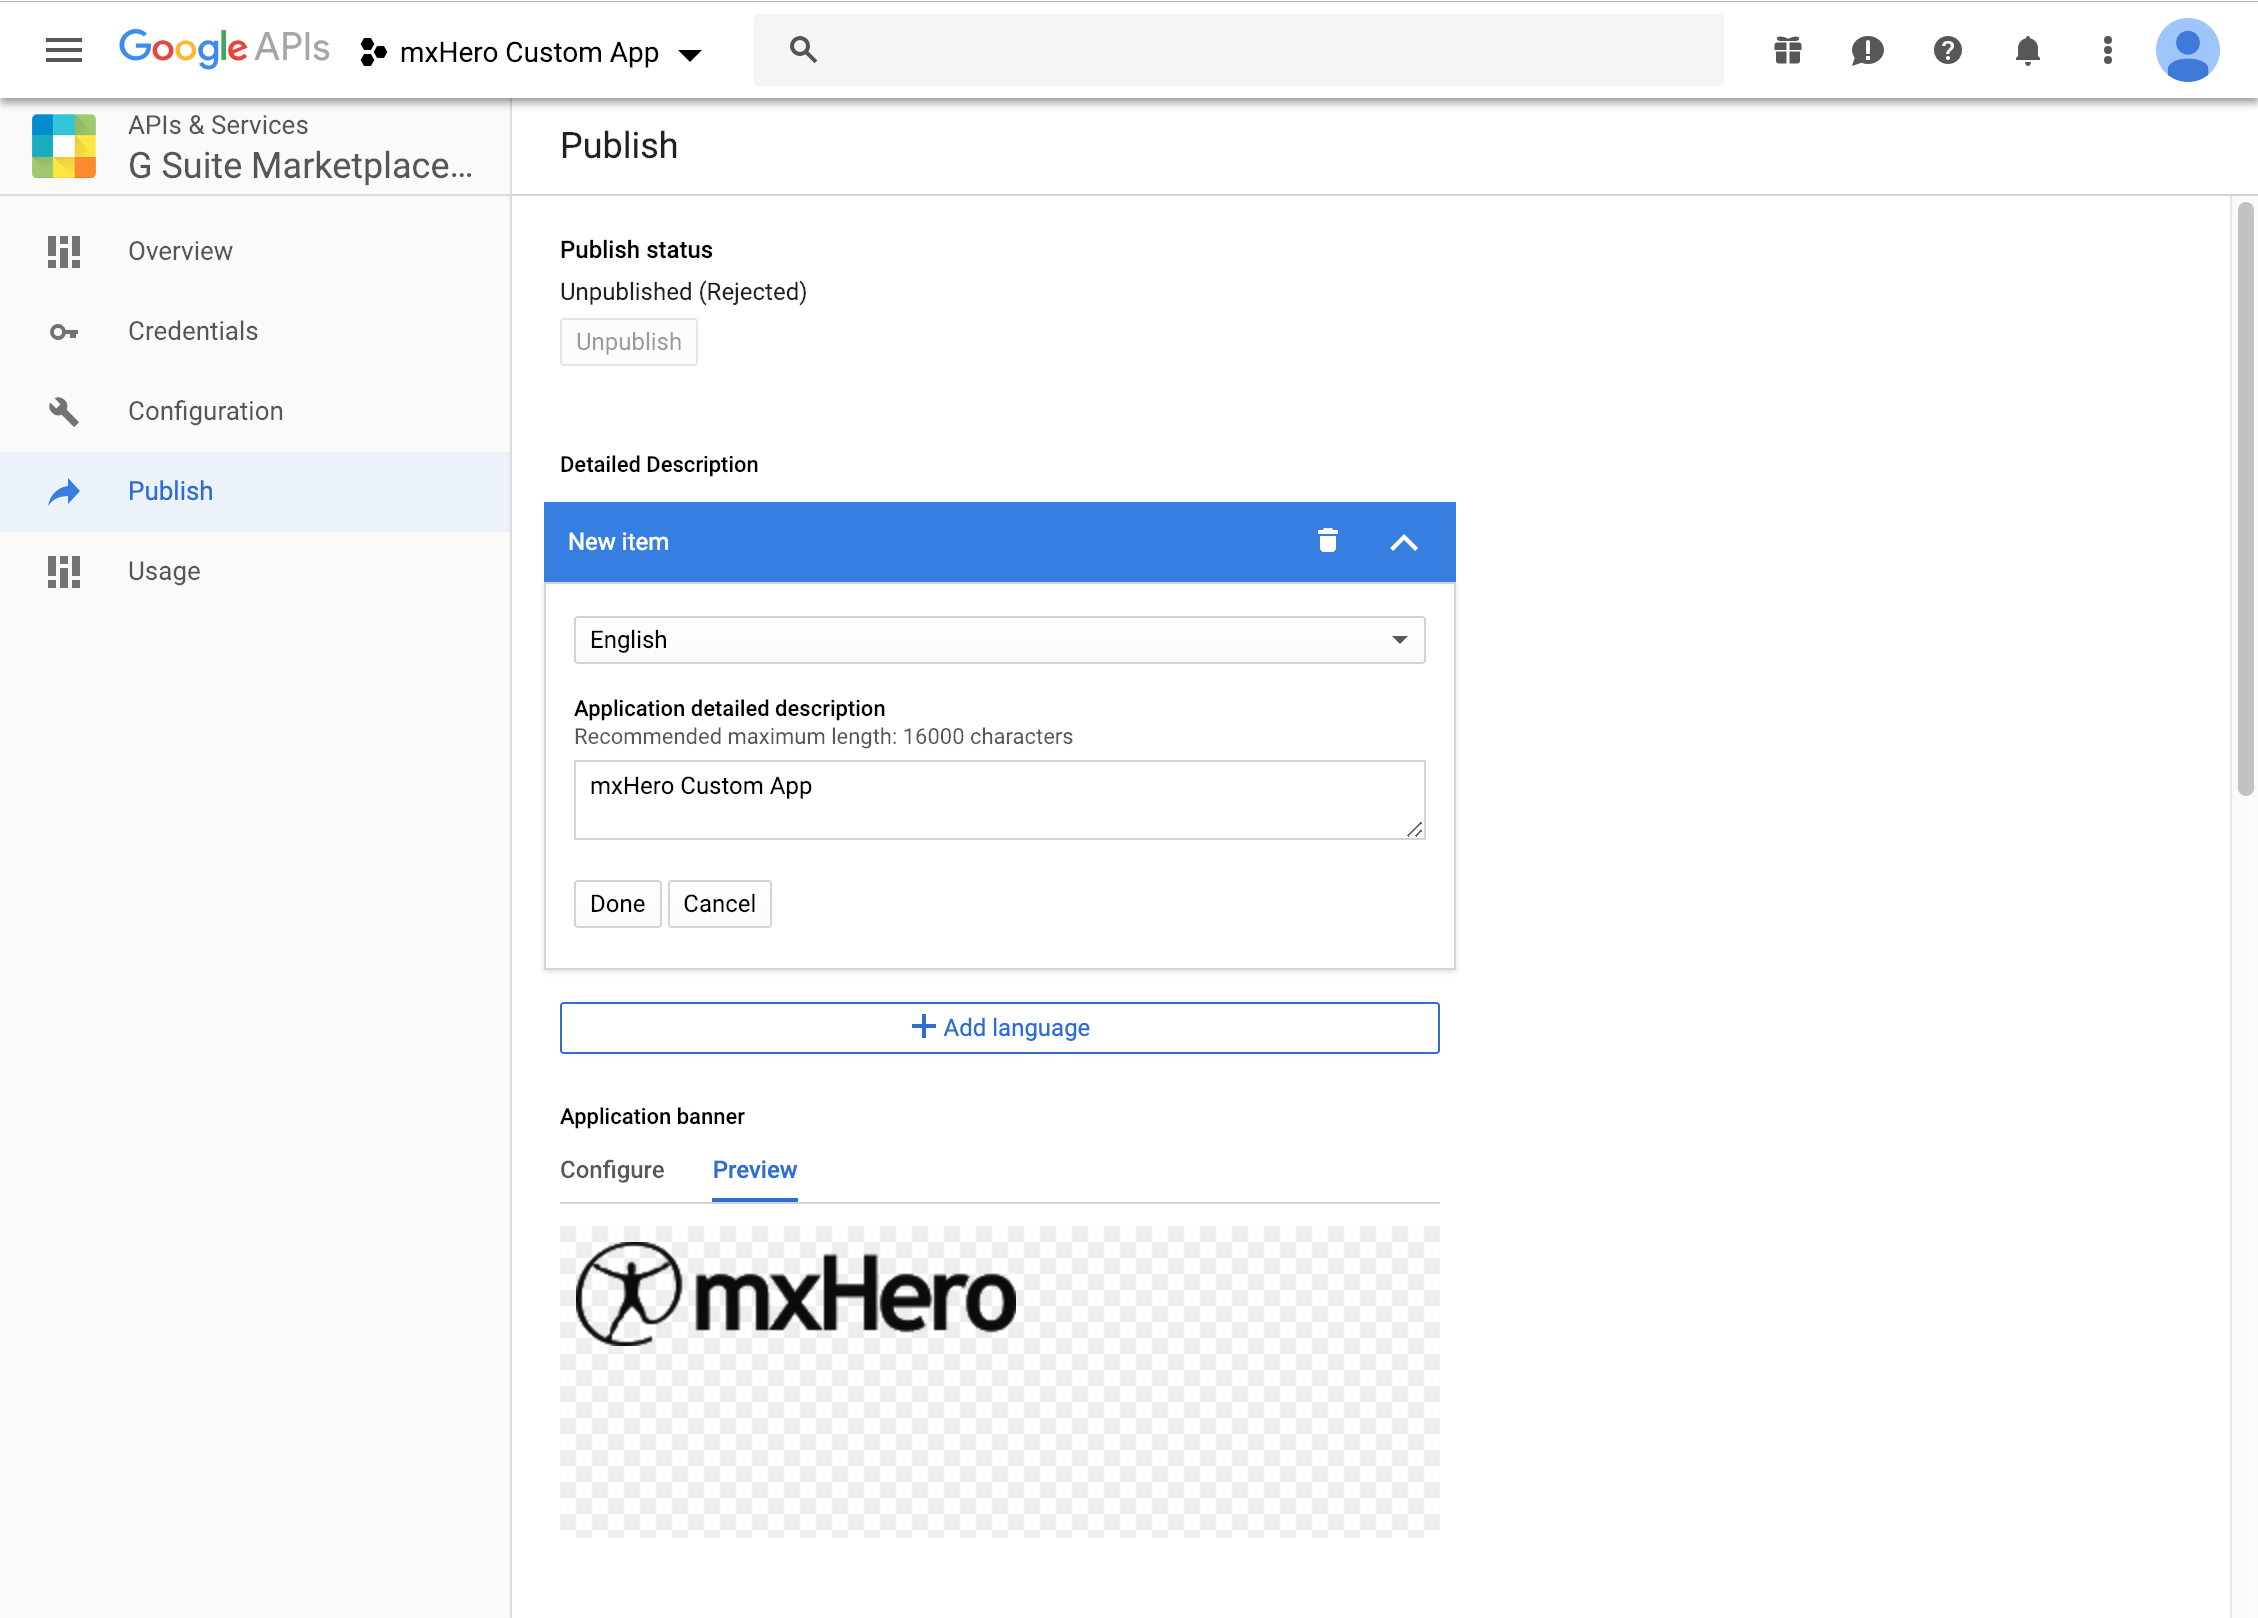This screenshot has height=1618, width=2258.
Task: Open G Suite Marketplace SDK heading
Action: pos(300,165)
